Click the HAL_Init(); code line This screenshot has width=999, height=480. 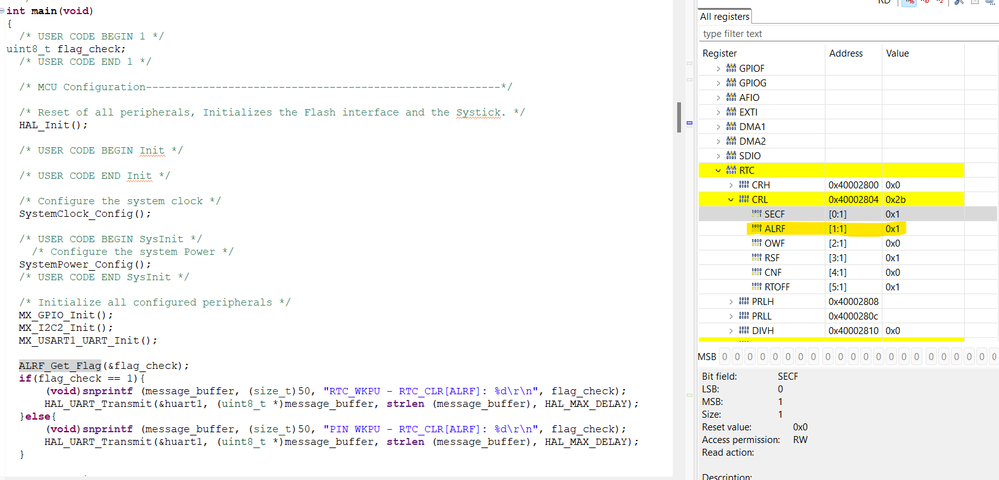point(53,125)
